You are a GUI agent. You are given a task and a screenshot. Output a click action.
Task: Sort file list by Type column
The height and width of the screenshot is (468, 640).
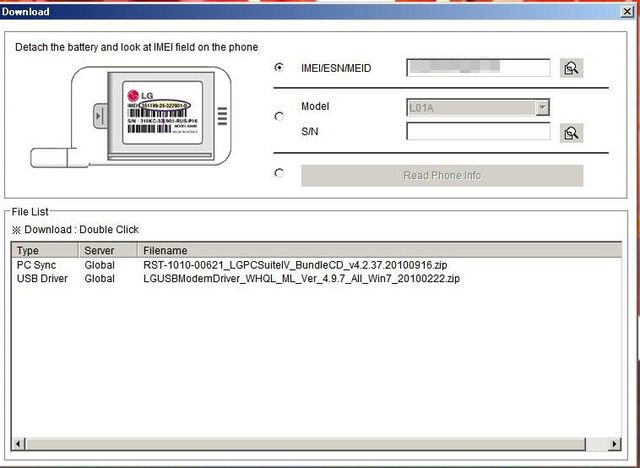[45, 250]
